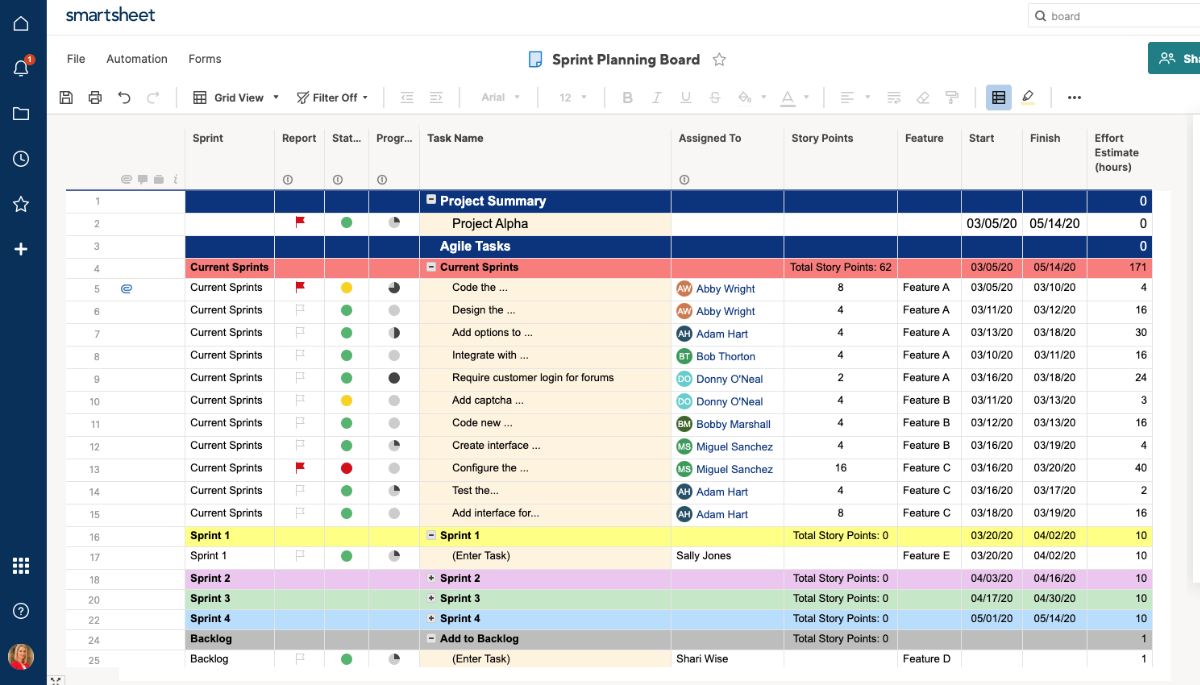Open the font size 12 dropdown
The width and height of the screenshot is (1200, 685).
pyautogui.click(x=572, y=98)
